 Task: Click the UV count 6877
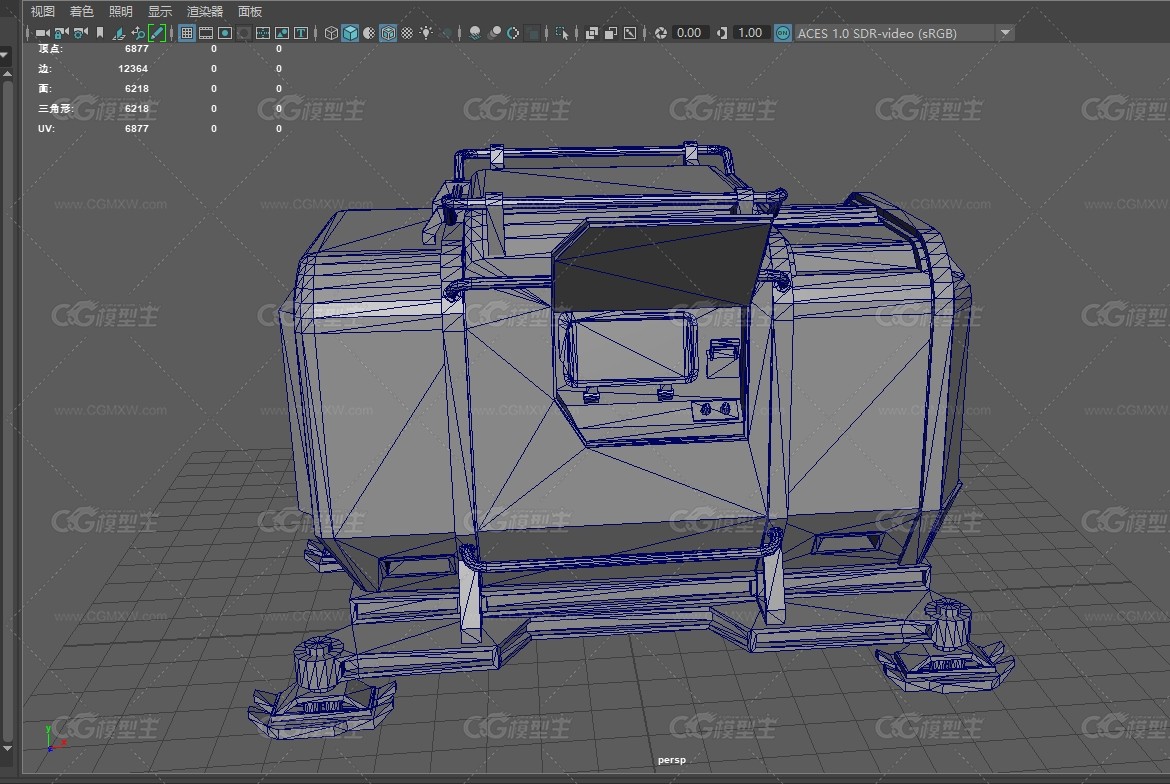tap(137, 128)
